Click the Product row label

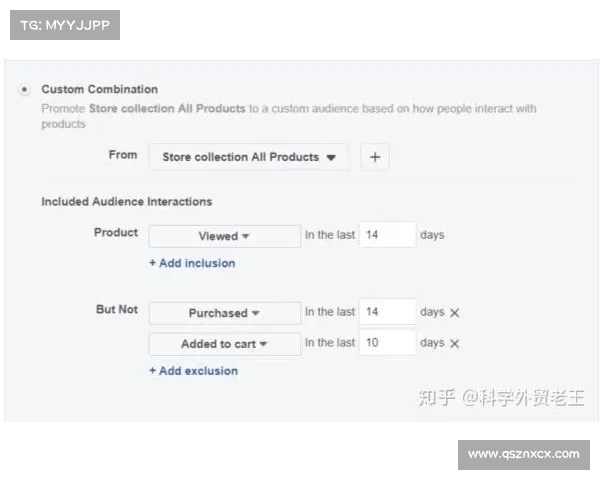[x=116, y=233]
